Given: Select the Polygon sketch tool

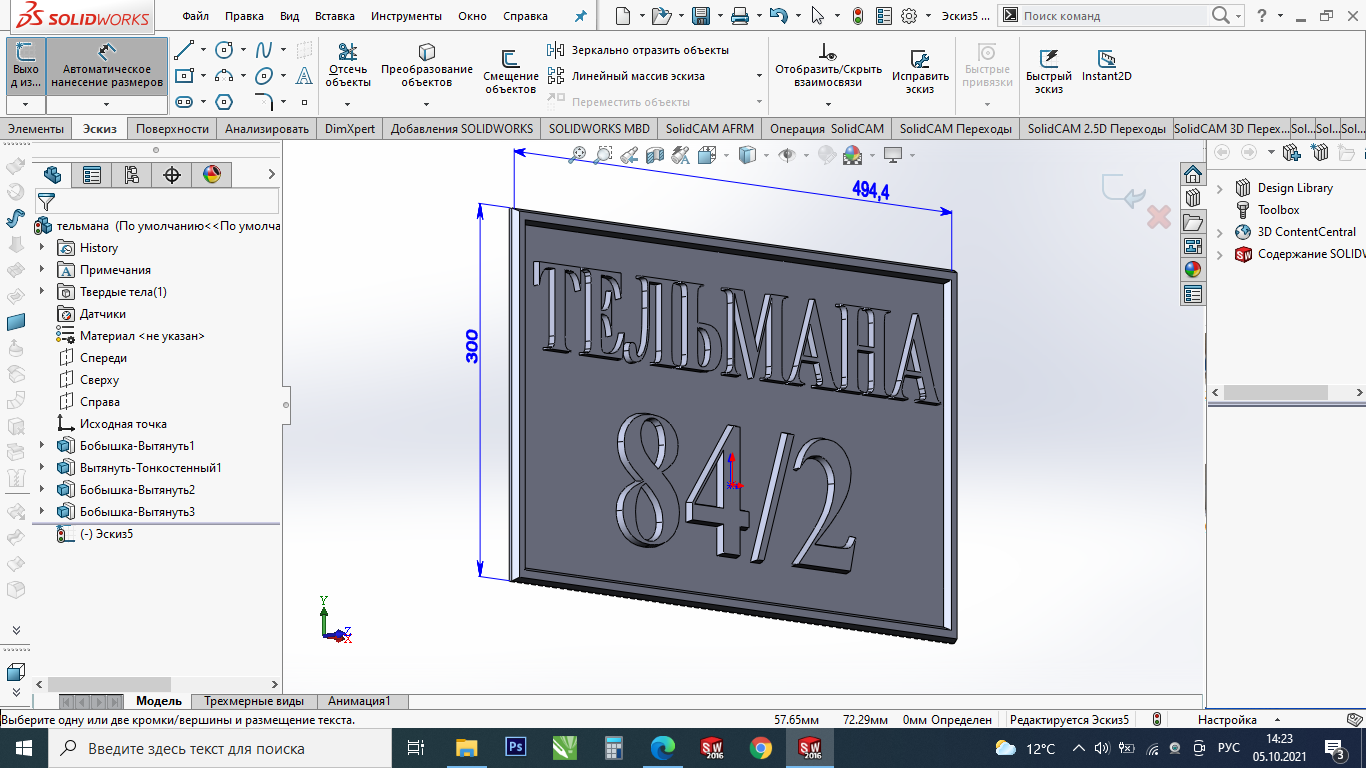Looking at the screenshot, I should 224,102.
